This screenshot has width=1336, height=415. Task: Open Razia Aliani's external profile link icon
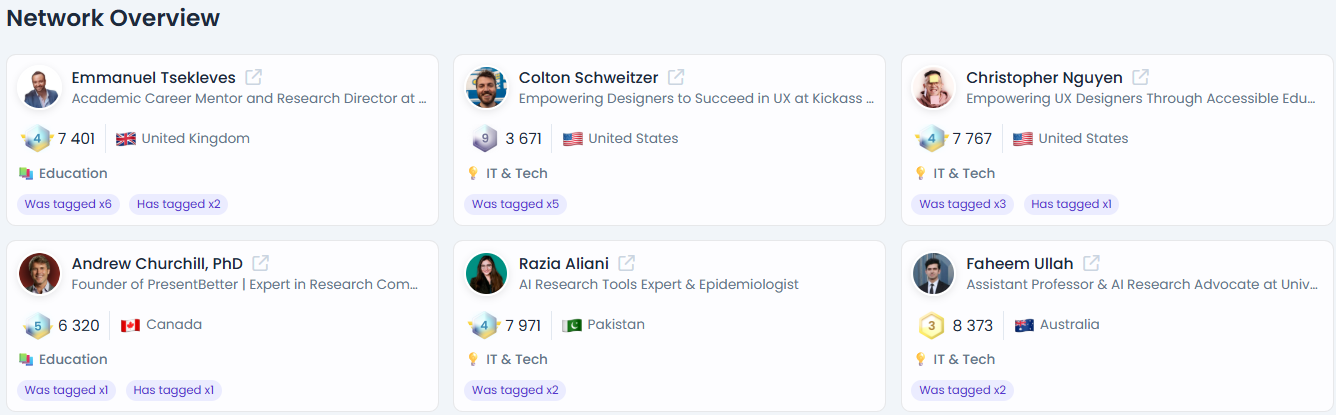point(626,263)
